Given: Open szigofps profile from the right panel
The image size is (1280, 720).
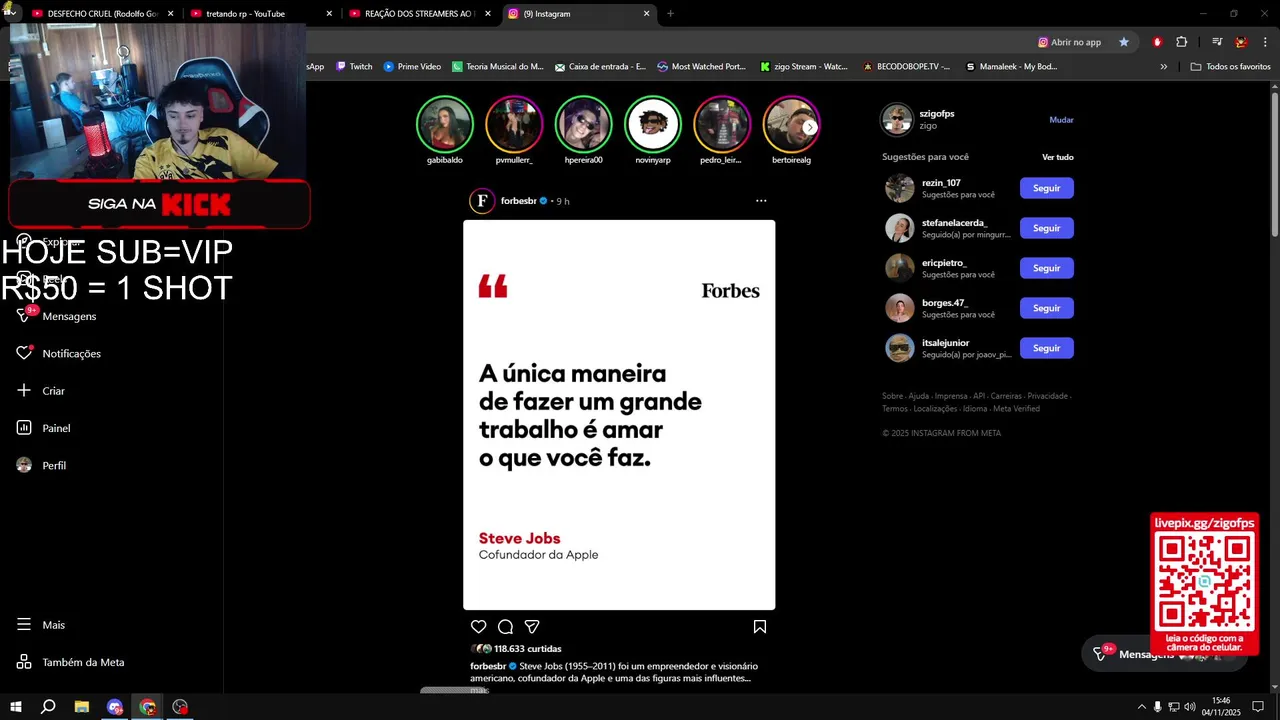Looking at the screenshot, I should pos(937,114).
